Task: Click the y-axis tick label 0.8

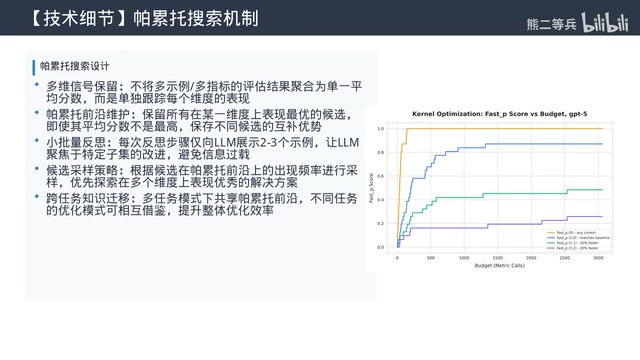Action: click(380, 152)
